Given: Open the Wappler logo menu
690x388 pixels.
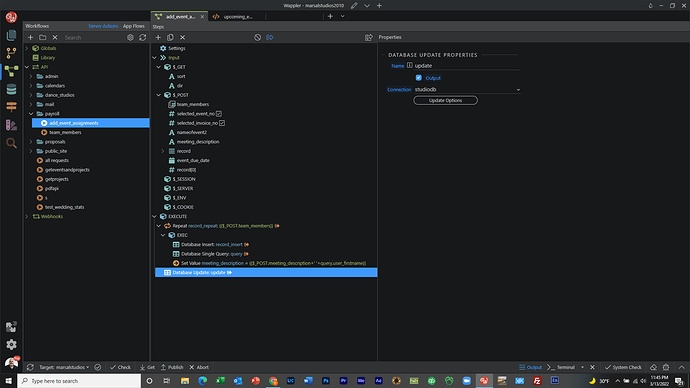Looking at the screenshot, I should click(x=11, y=17).
